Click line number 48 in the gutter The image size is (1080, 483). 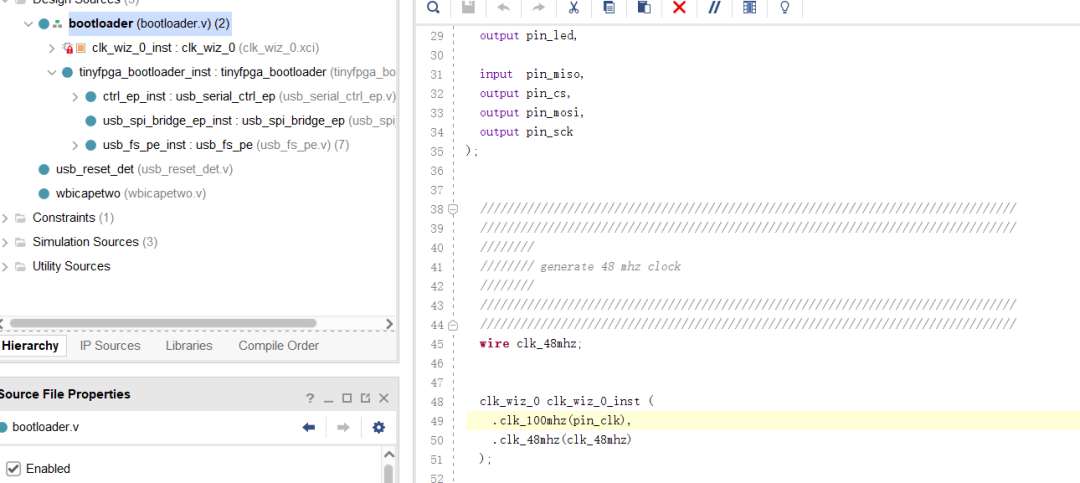click(437, 402)
